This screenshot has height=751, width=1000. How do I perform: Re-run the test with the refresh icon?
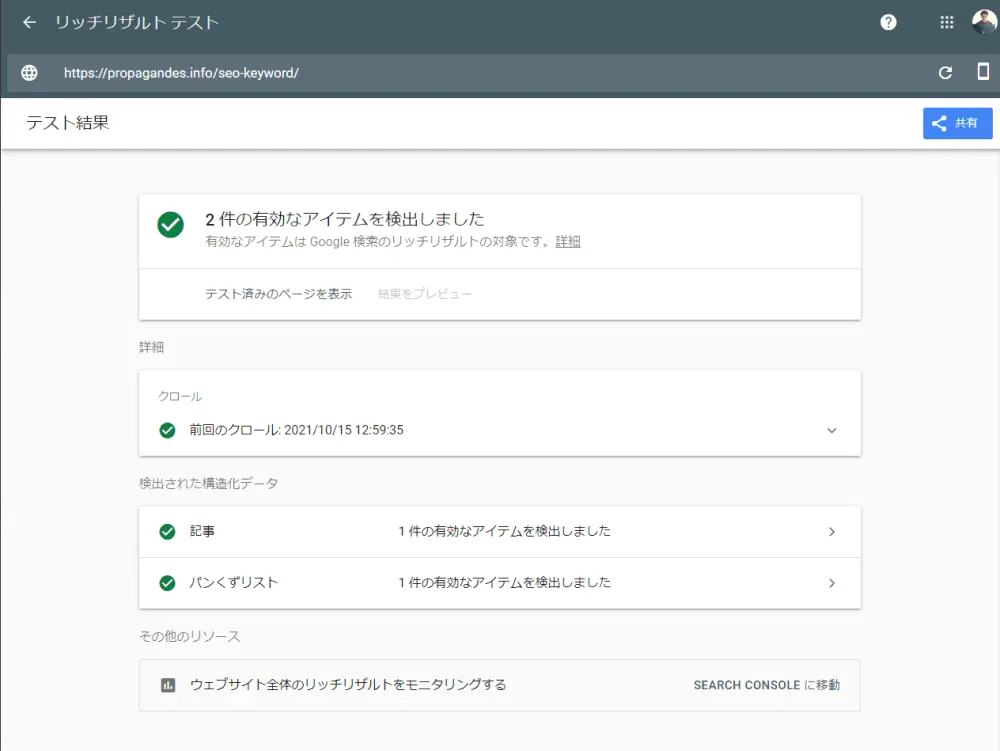click(944, 72)
